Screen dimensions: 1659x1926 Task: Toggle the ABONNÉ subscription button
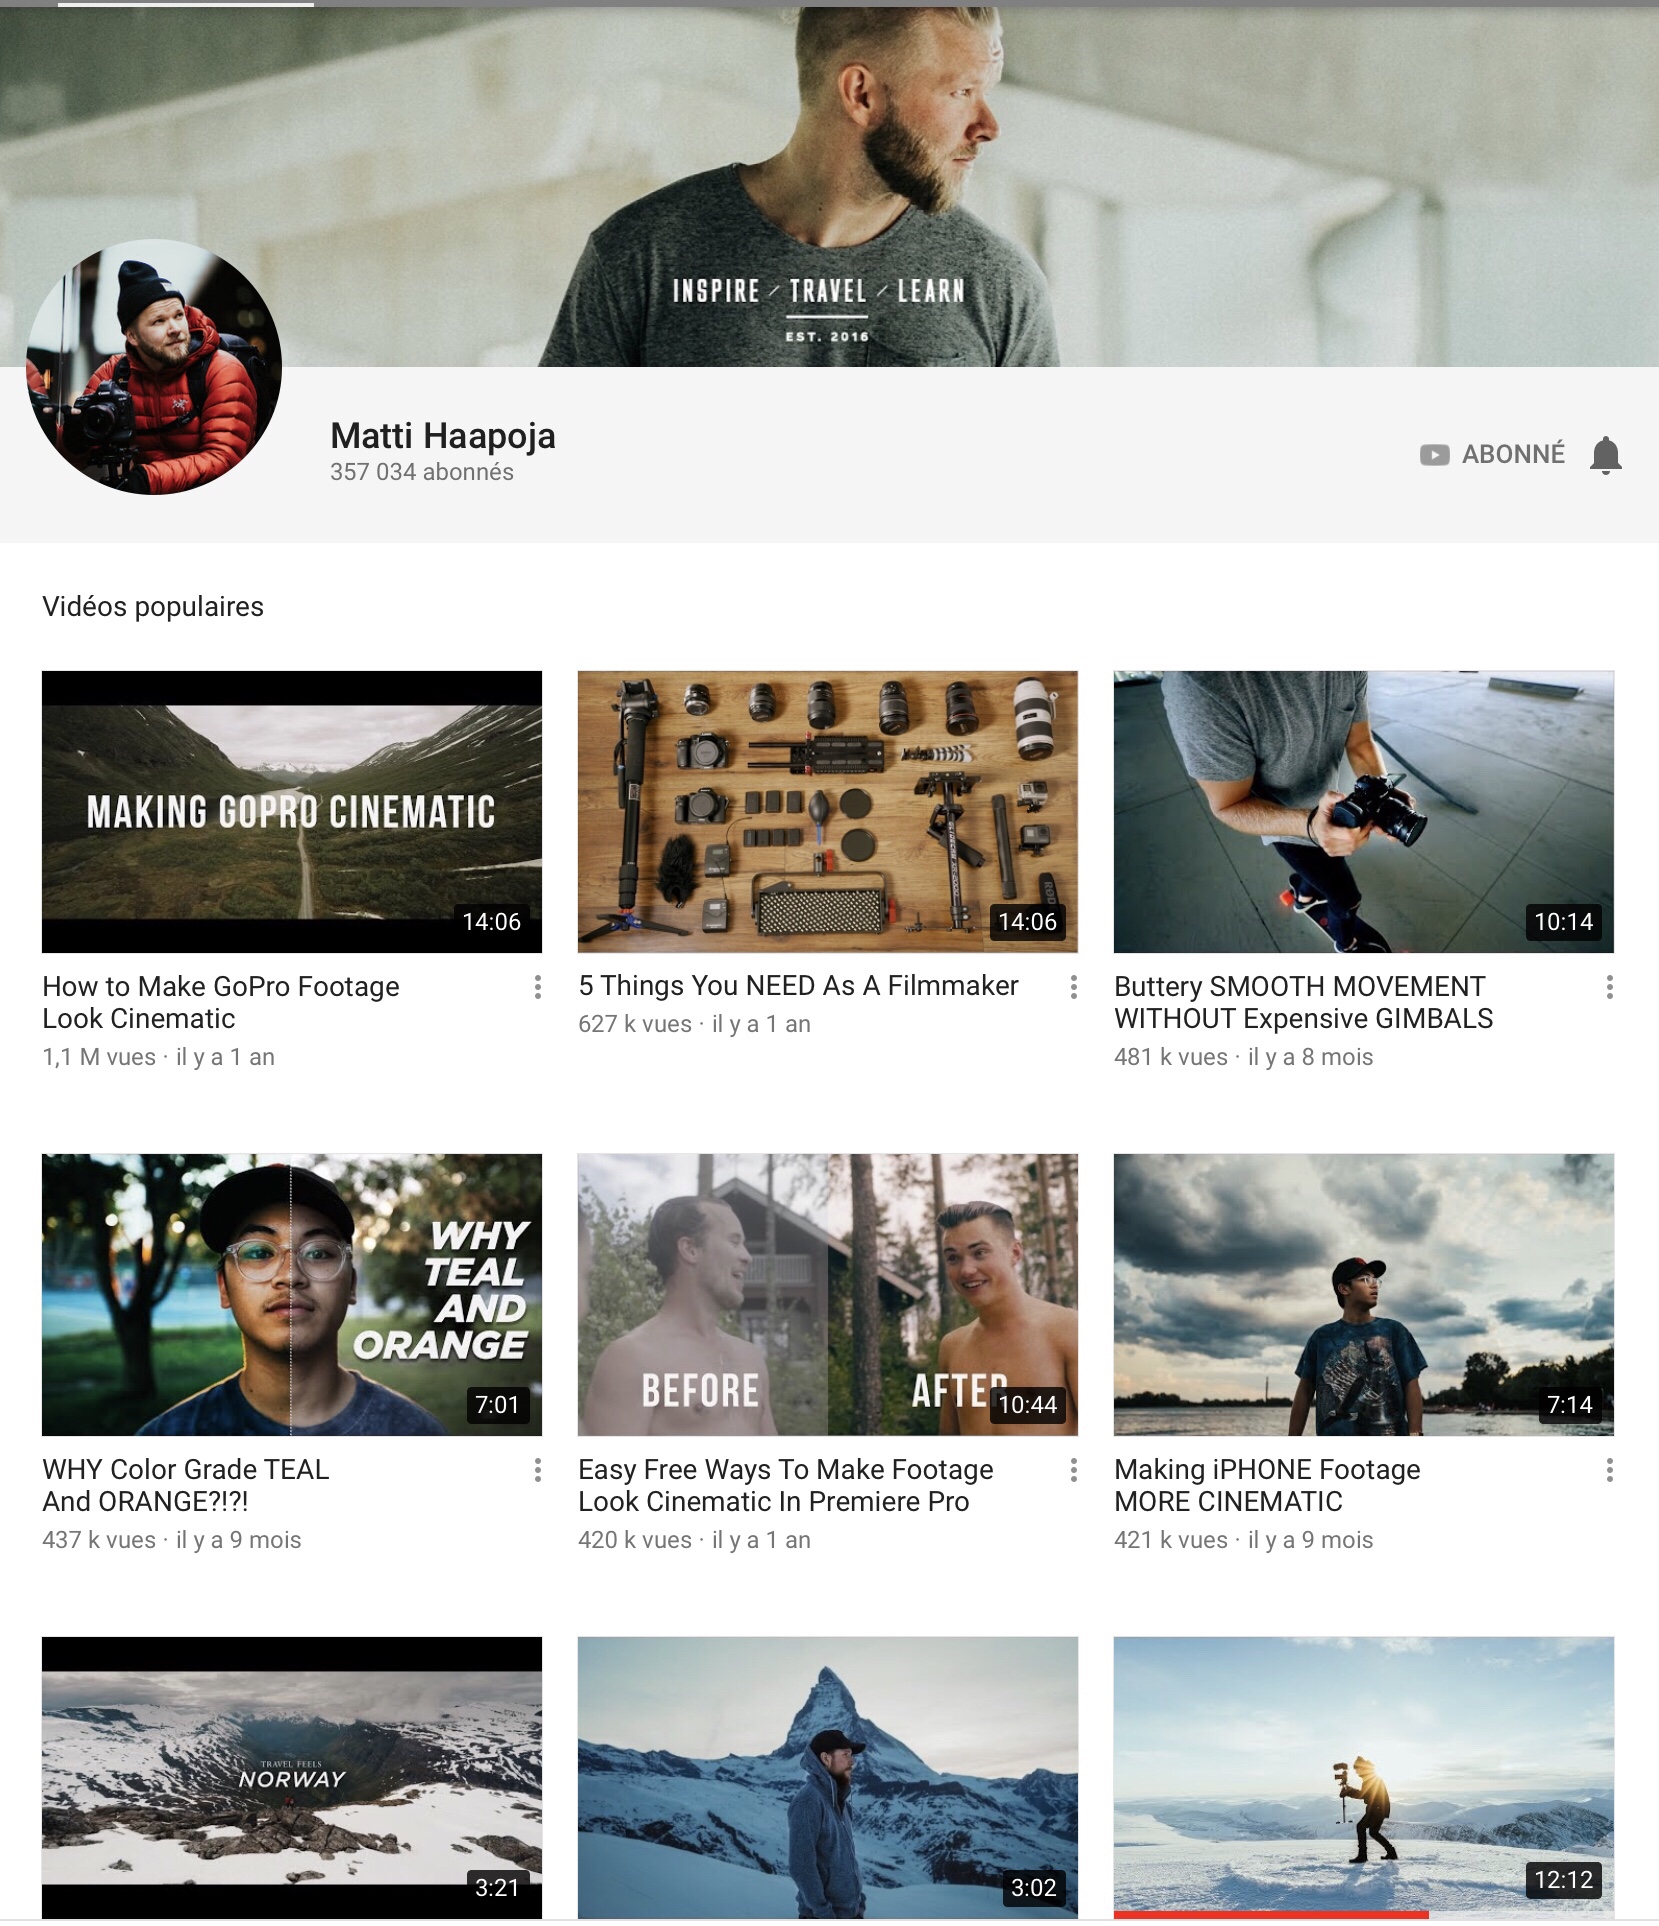pyautogui.click(x=1512, y=455)
